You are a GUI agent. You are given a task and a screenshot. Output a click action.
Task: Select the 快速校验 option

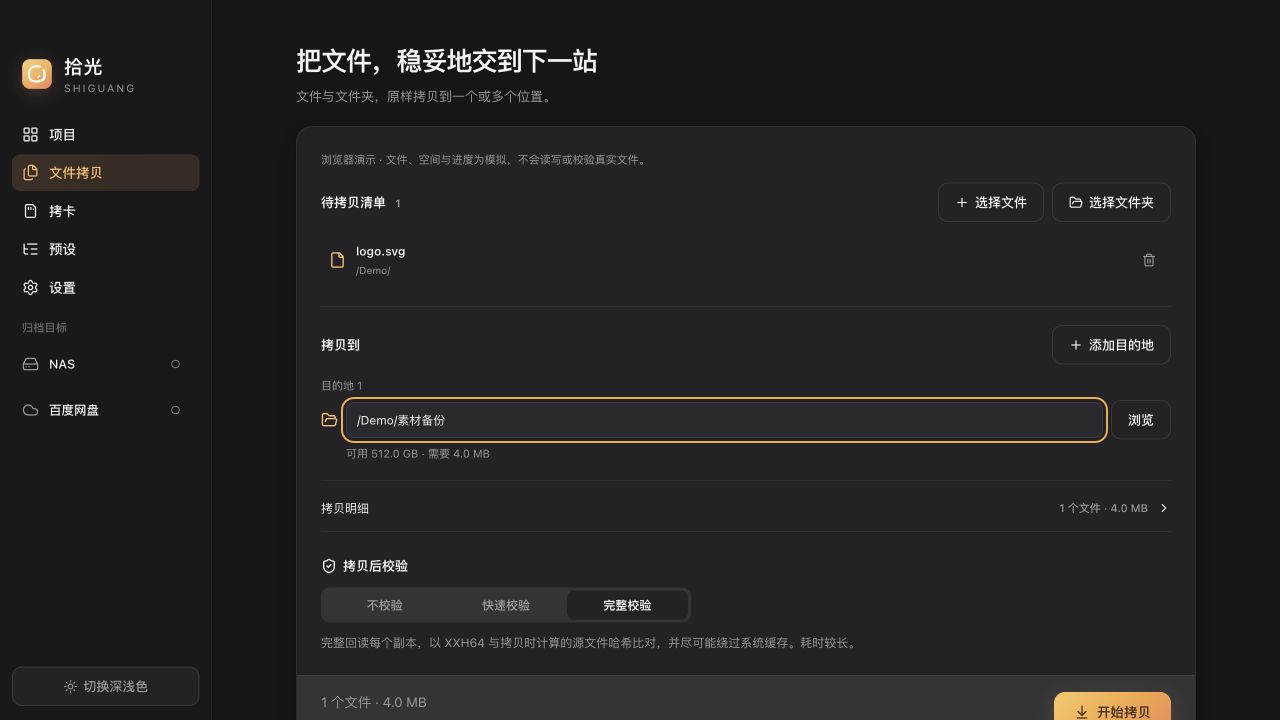[x=506, y=605]
